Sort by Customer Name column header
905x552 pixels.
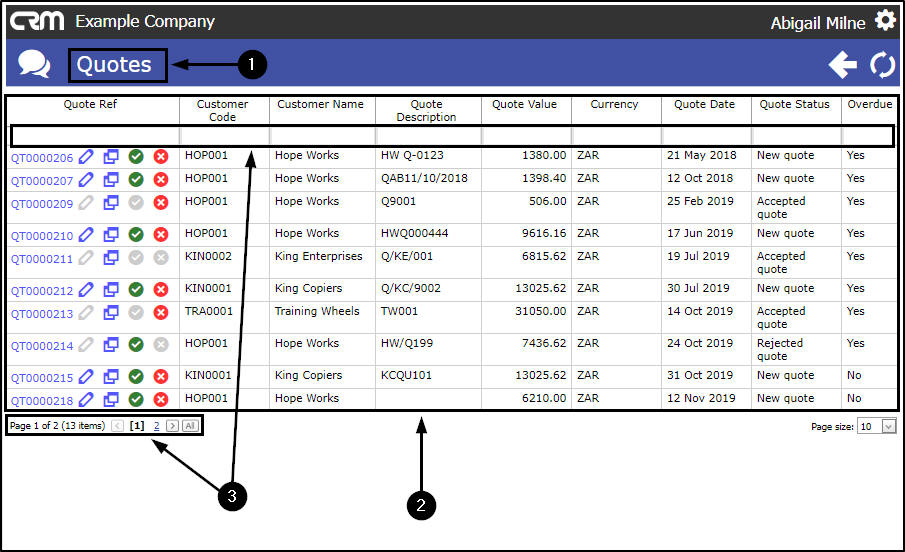[320, 104]
